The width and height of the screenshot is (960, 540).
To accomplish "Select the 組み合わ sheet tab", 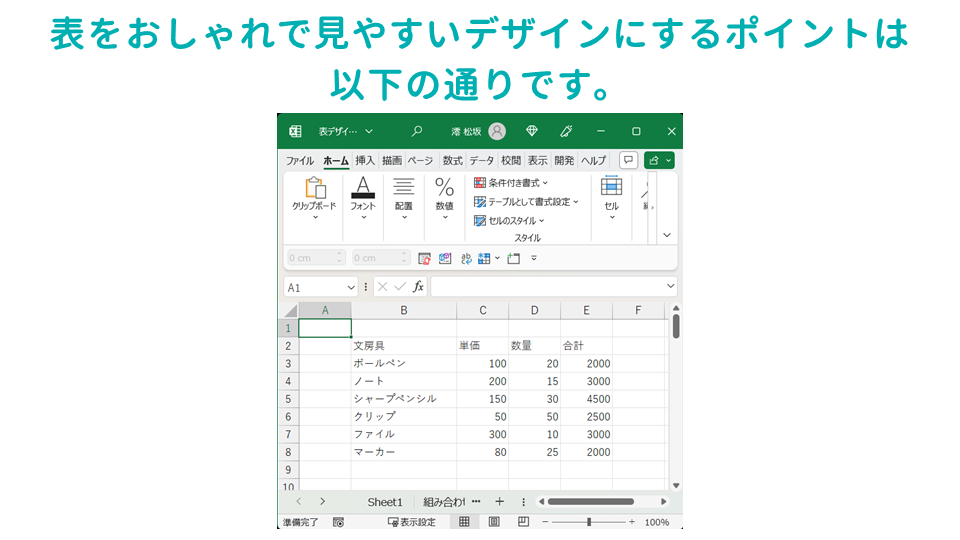I will tap(444, 502).
